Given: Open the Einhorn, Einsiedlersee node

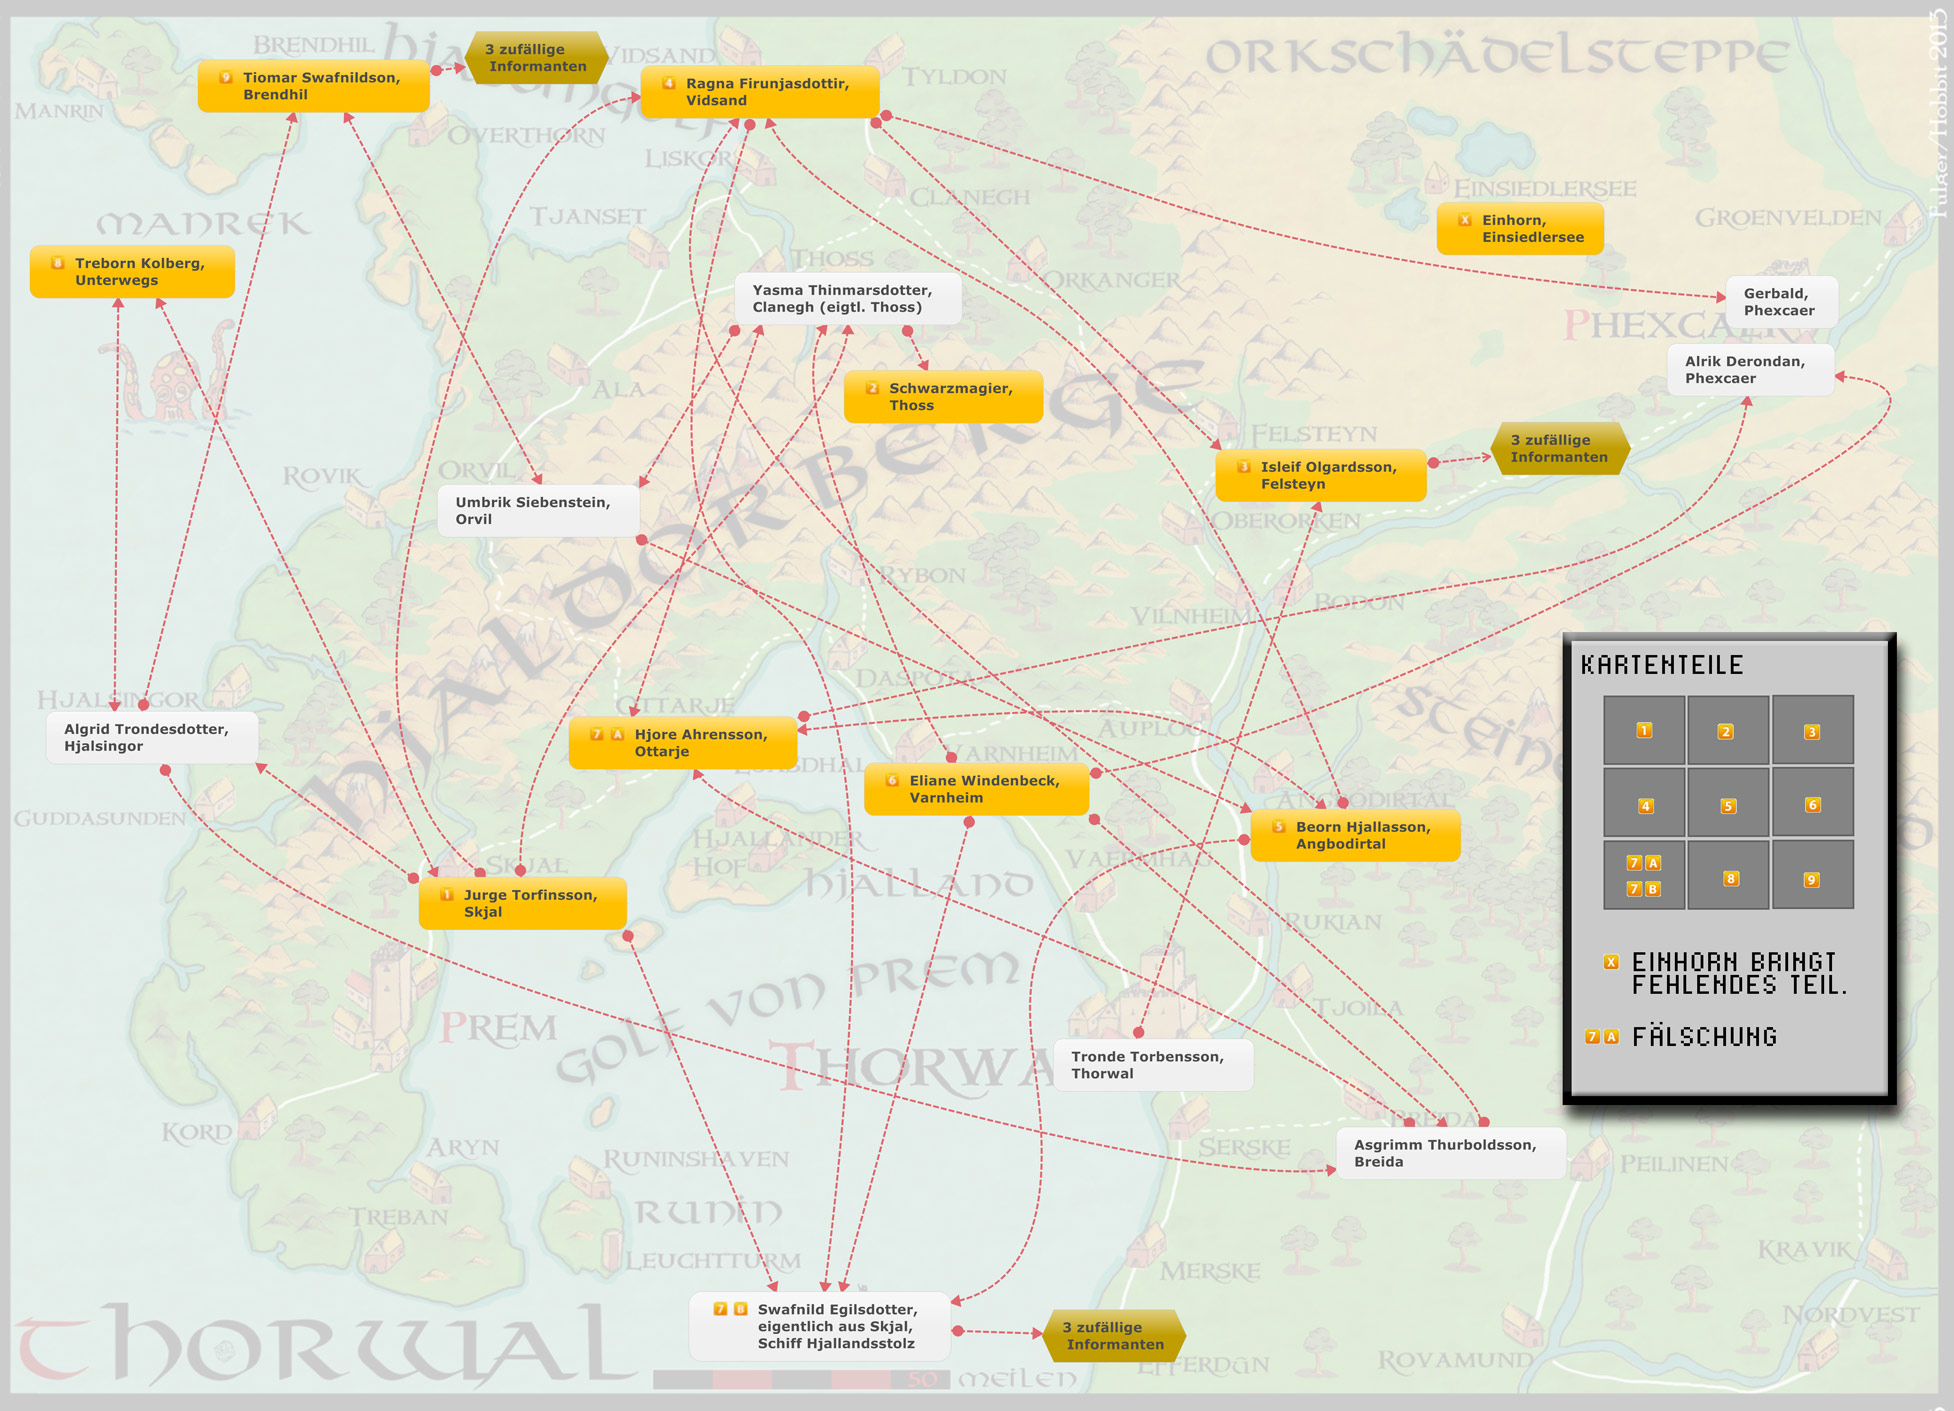Looking at the screenshot, I should point(1520,228).
